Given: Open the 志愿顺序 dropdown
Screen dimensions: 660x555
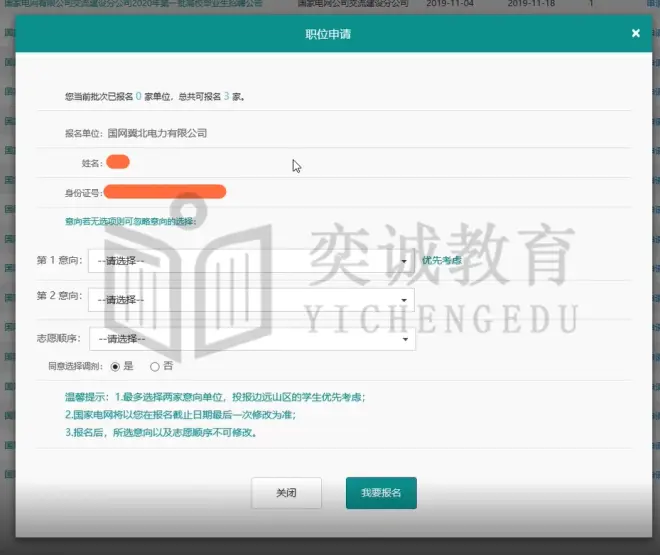Looking at the screenshot, I should 251,339.
